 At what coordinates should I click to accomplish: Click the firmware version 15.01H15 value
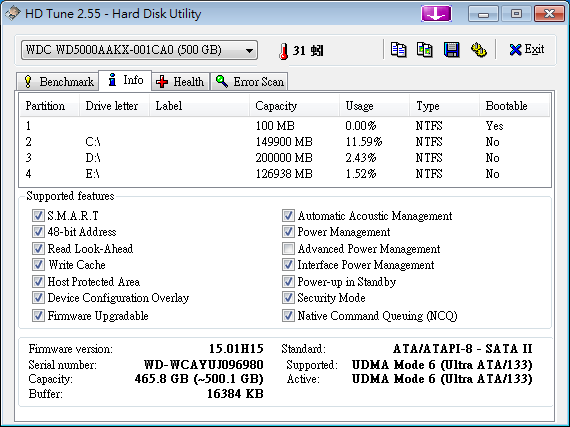(x=236, y=349)
